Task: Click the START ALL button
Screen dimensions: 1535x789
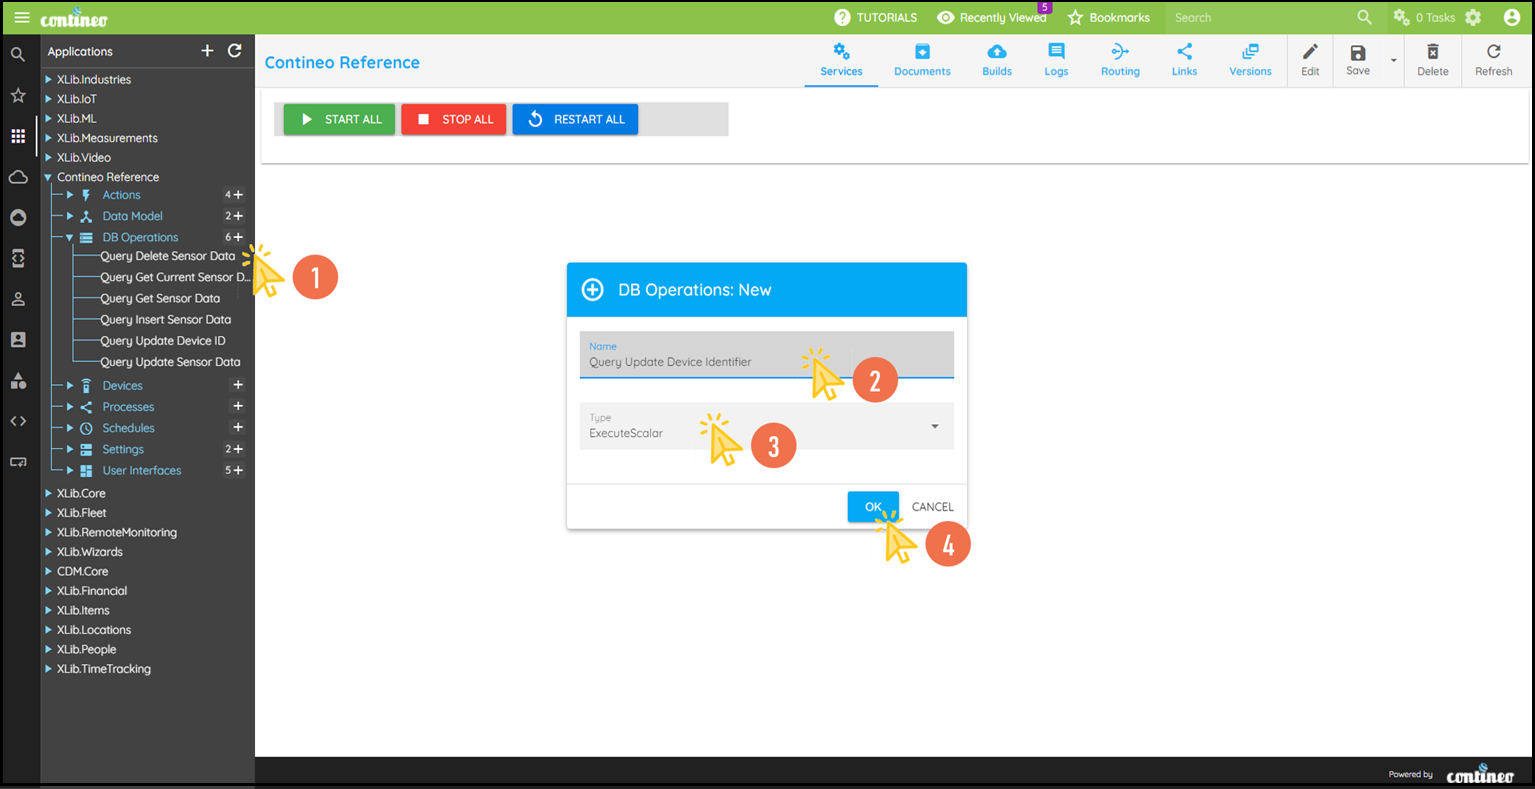Action: pos(339,119)
